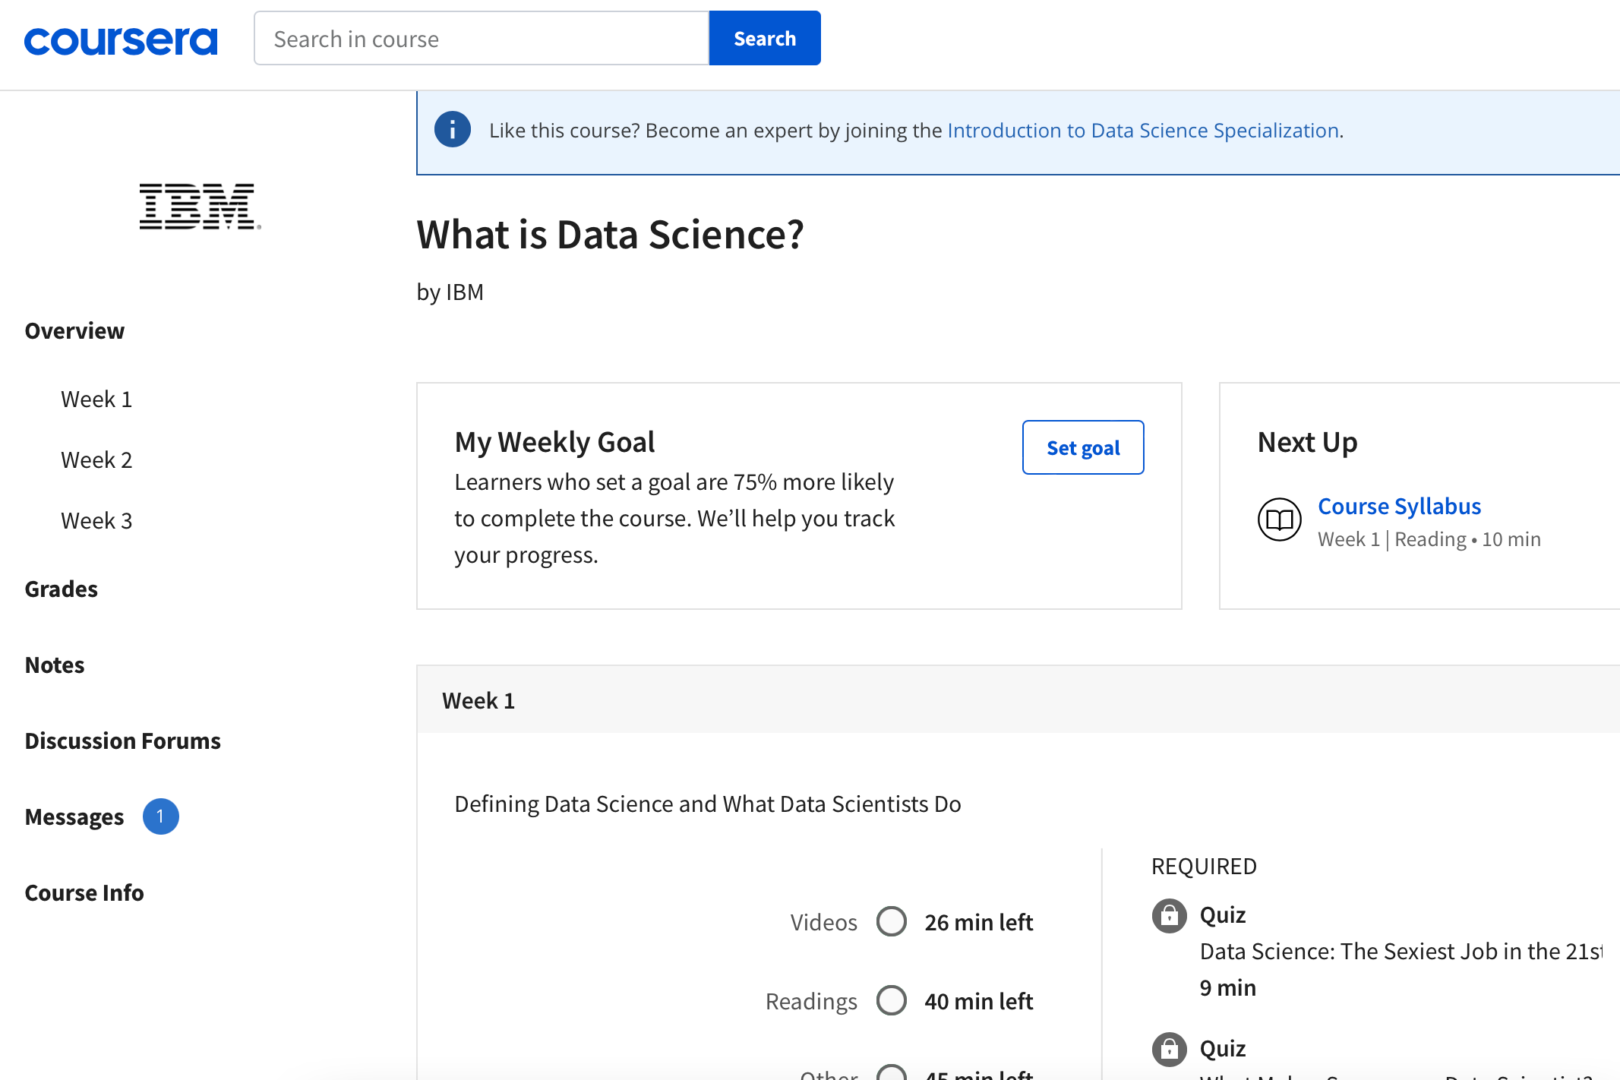Open Course Syllabus via the book icon

pyautogui.click(x=1279, y=520)
